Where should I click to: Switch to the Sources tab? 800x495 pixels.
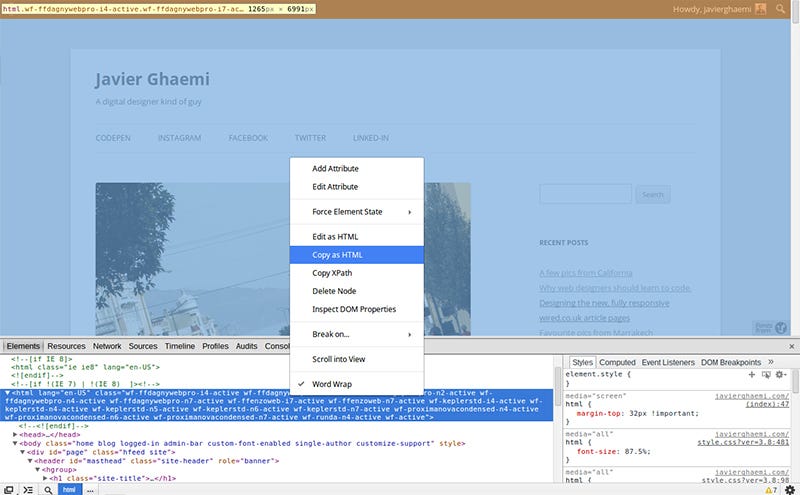tap(143, 346)
